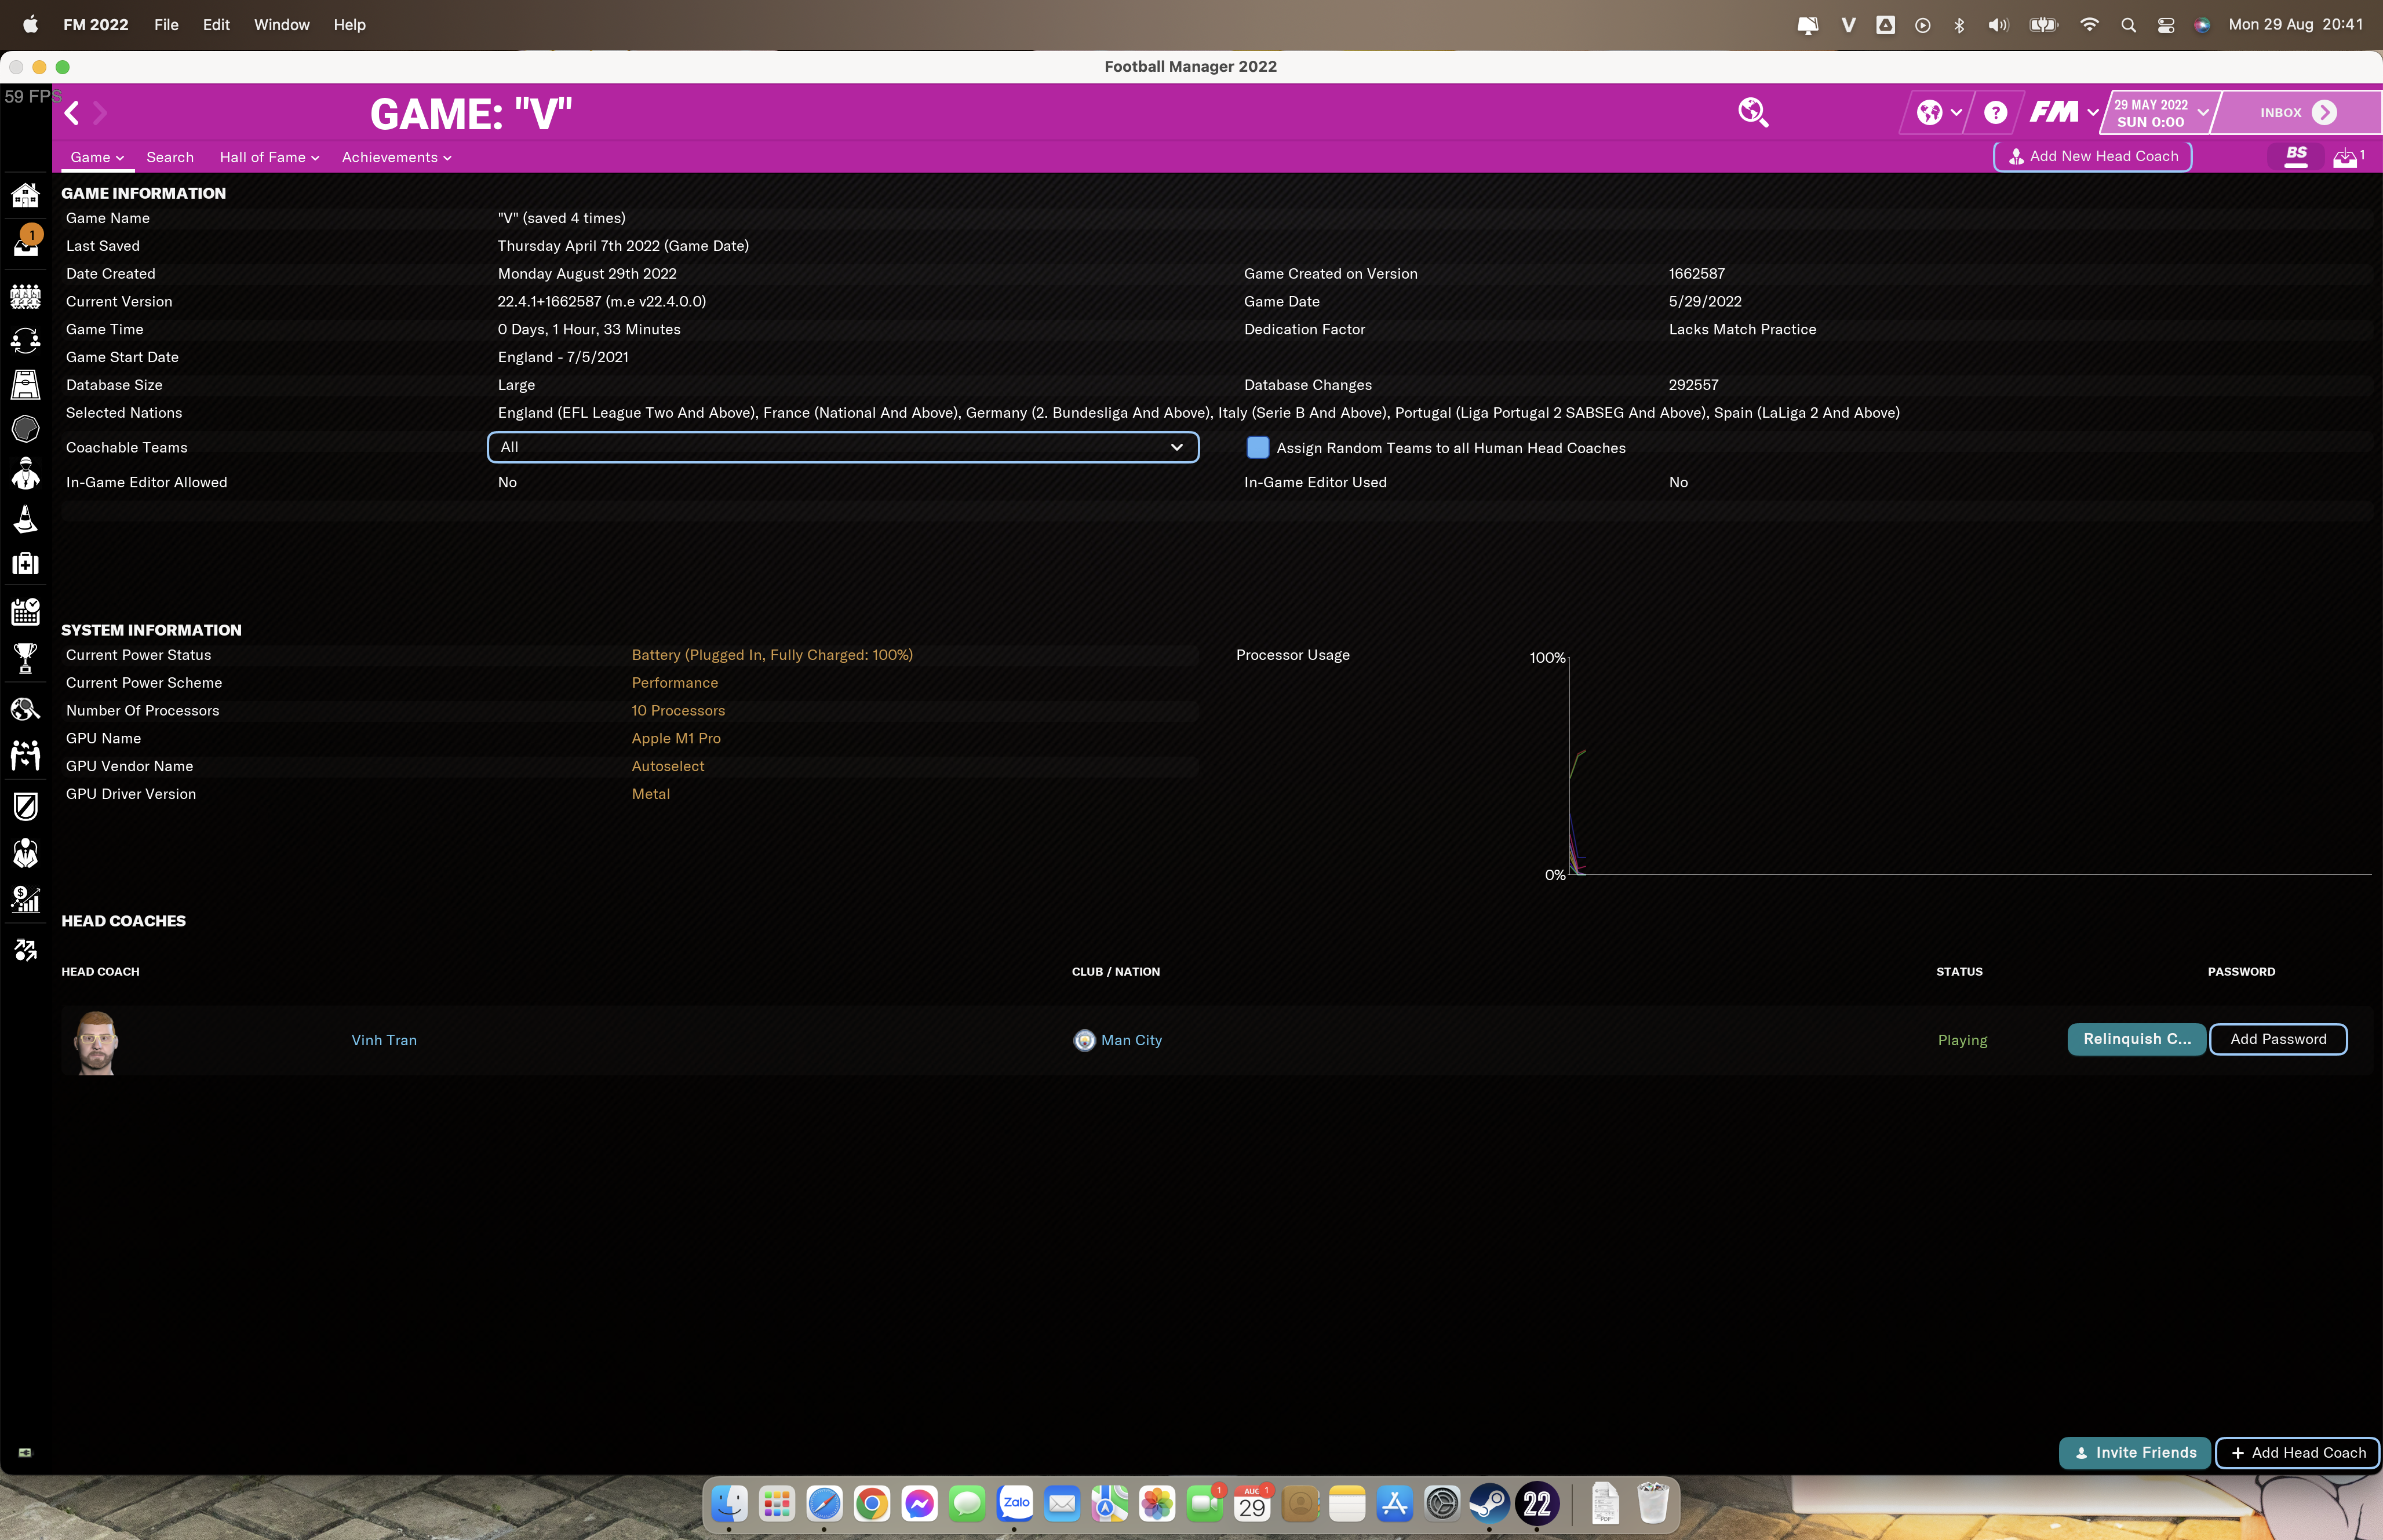Continue to Inbox with the Inbox button
Image resolution: width=2383 pixels, height=1540 pixels.
tap(2298, 113)
